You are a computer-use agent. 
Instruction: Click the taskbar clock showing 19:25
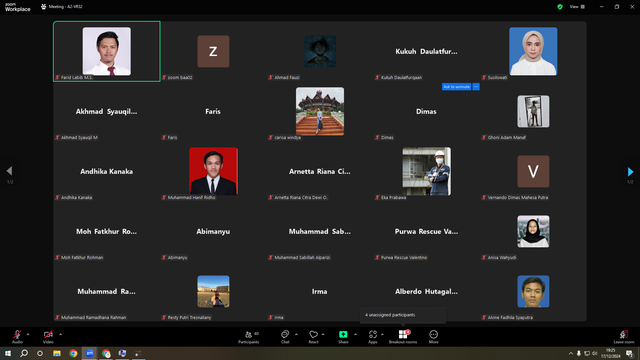pos(611,353)
